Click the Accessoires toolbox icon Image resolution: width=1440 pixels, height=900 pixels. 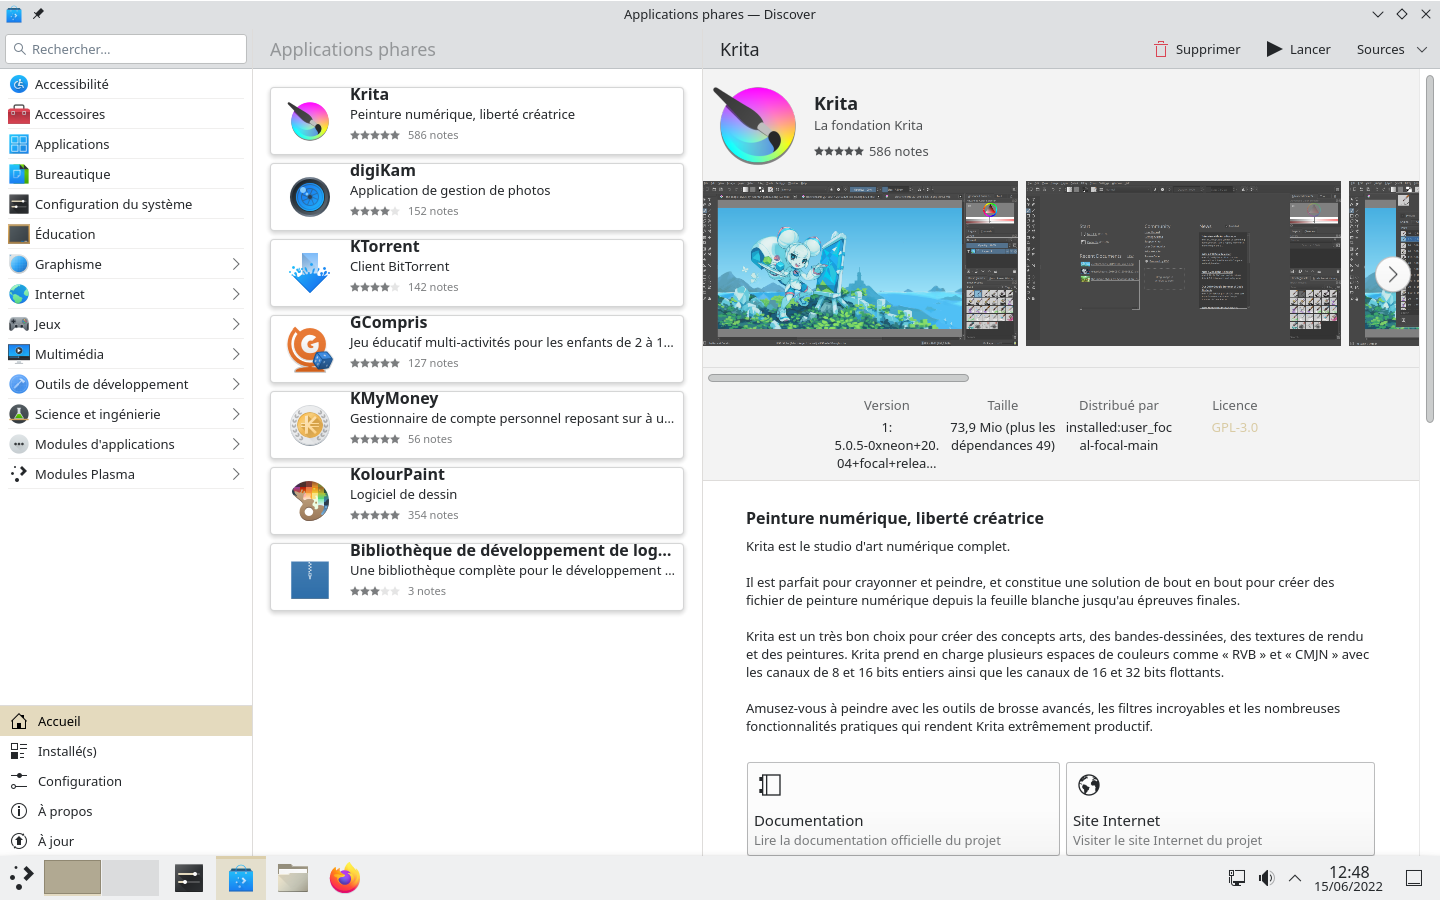tap(18, 114)
